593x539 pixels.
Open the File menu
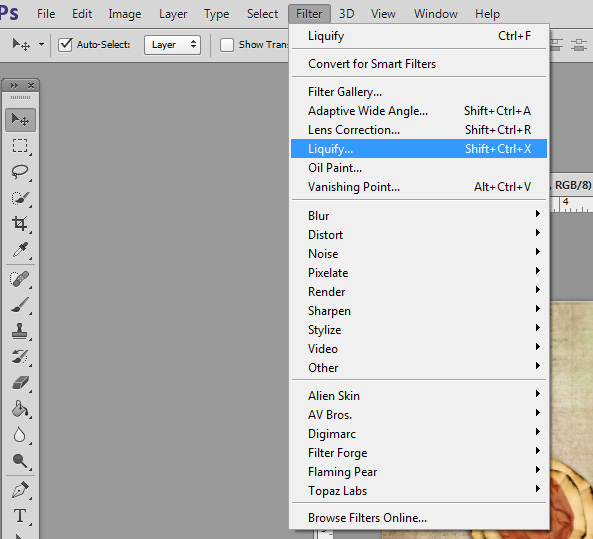point(46,14)
